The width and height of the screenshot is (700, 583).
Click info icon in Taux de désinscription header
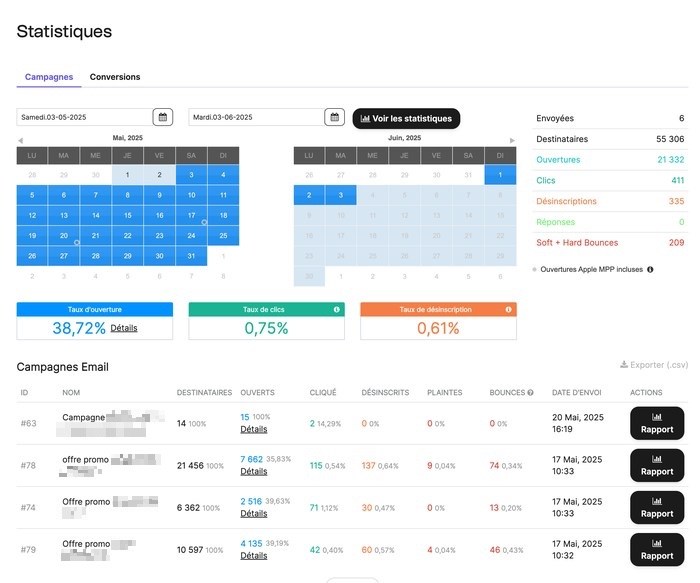tap(508, 309)
